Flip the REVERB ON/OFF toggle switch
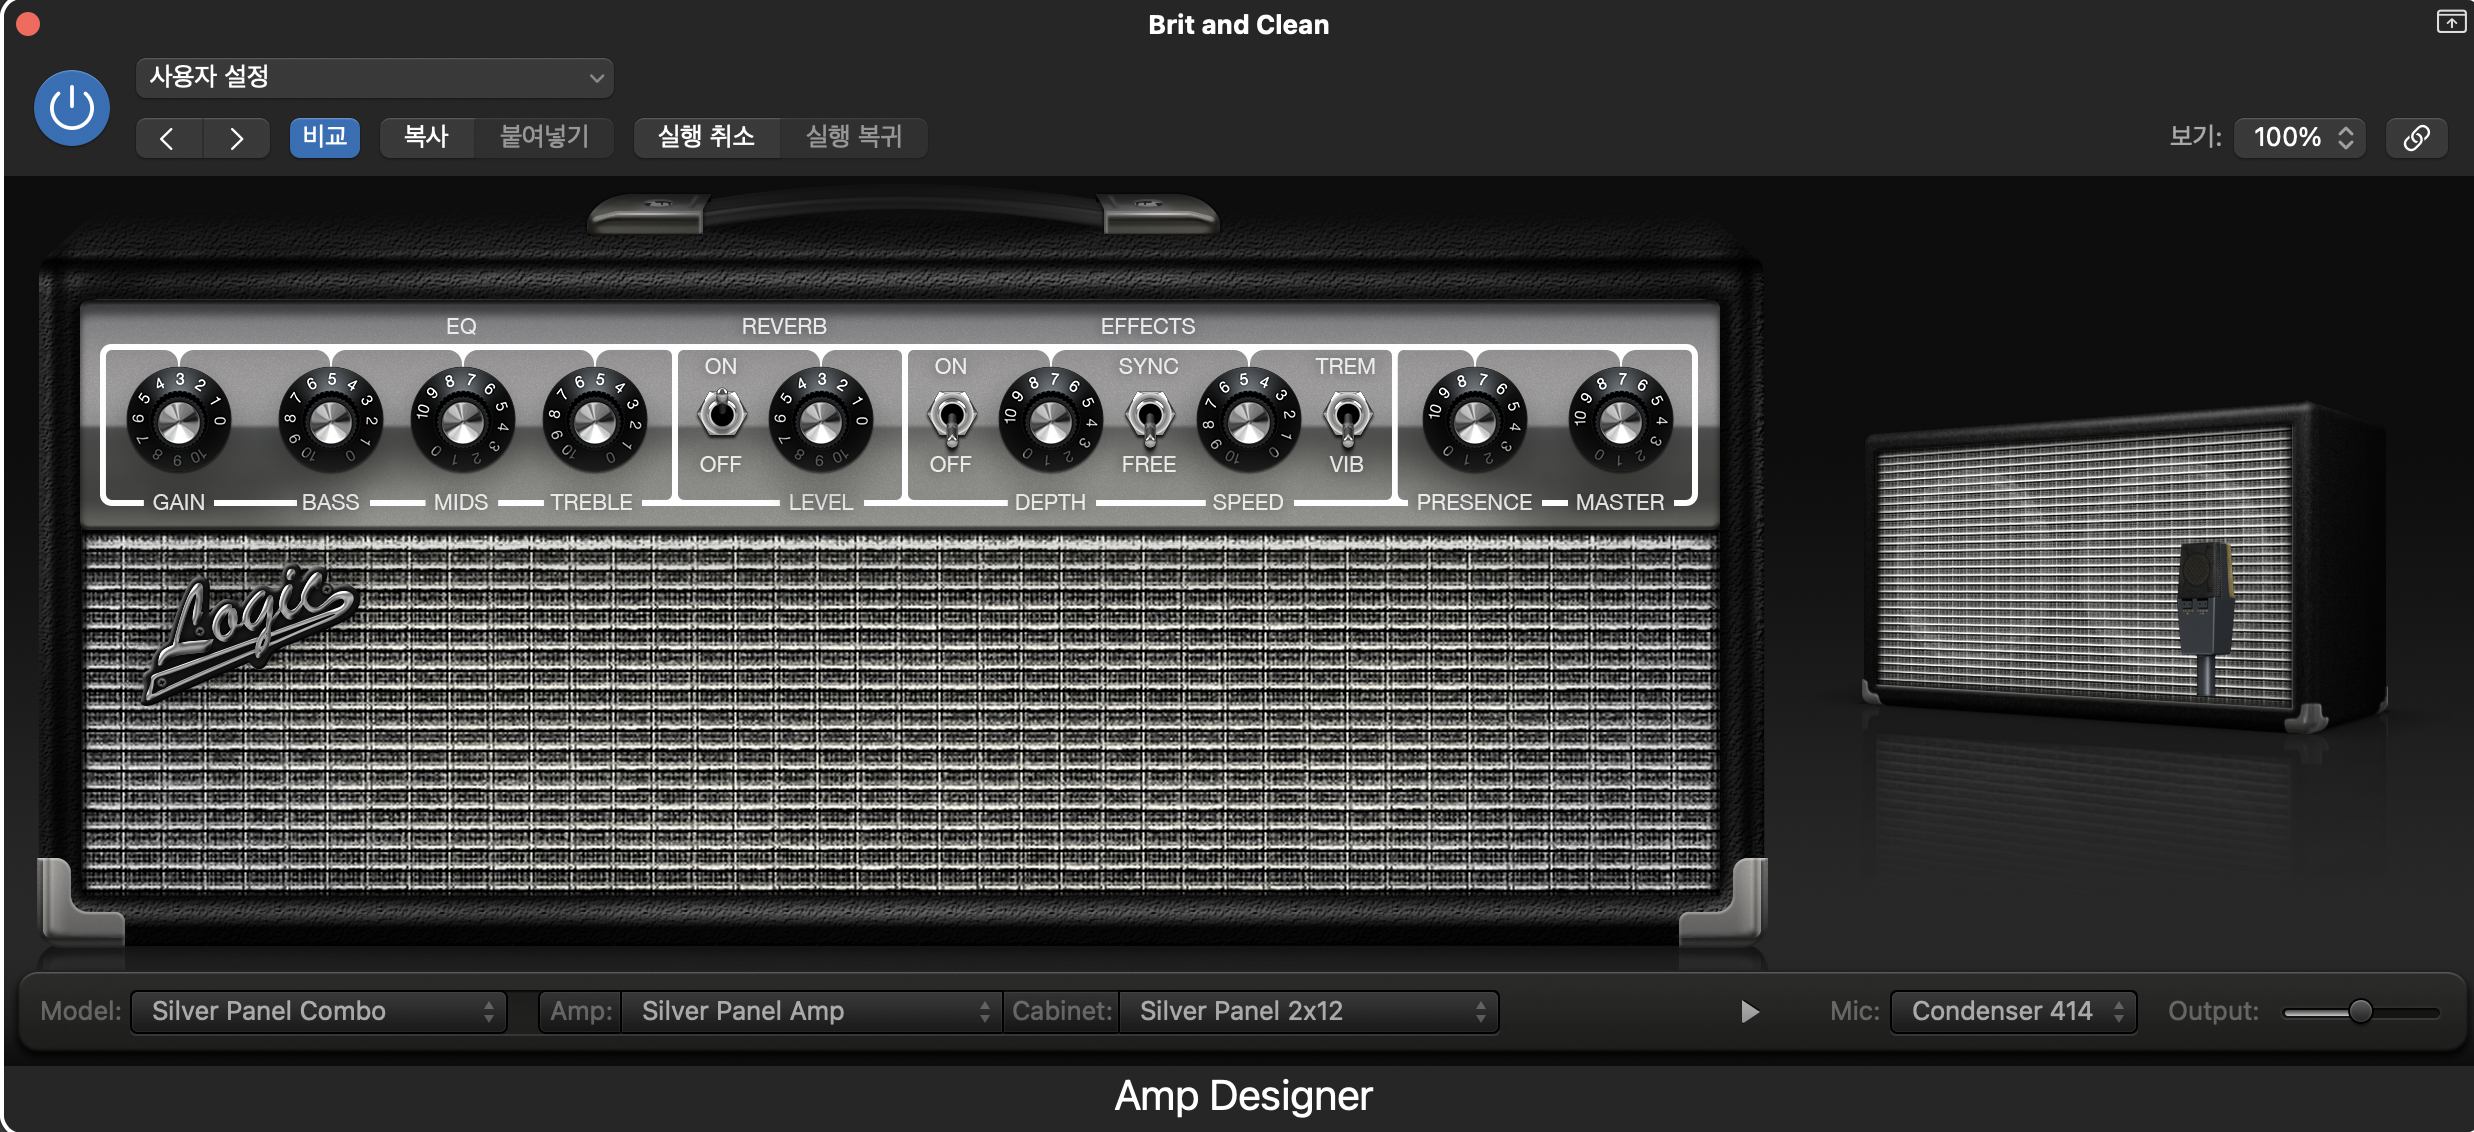This screenshot has height=1132, width=2474. coord(721,413)
